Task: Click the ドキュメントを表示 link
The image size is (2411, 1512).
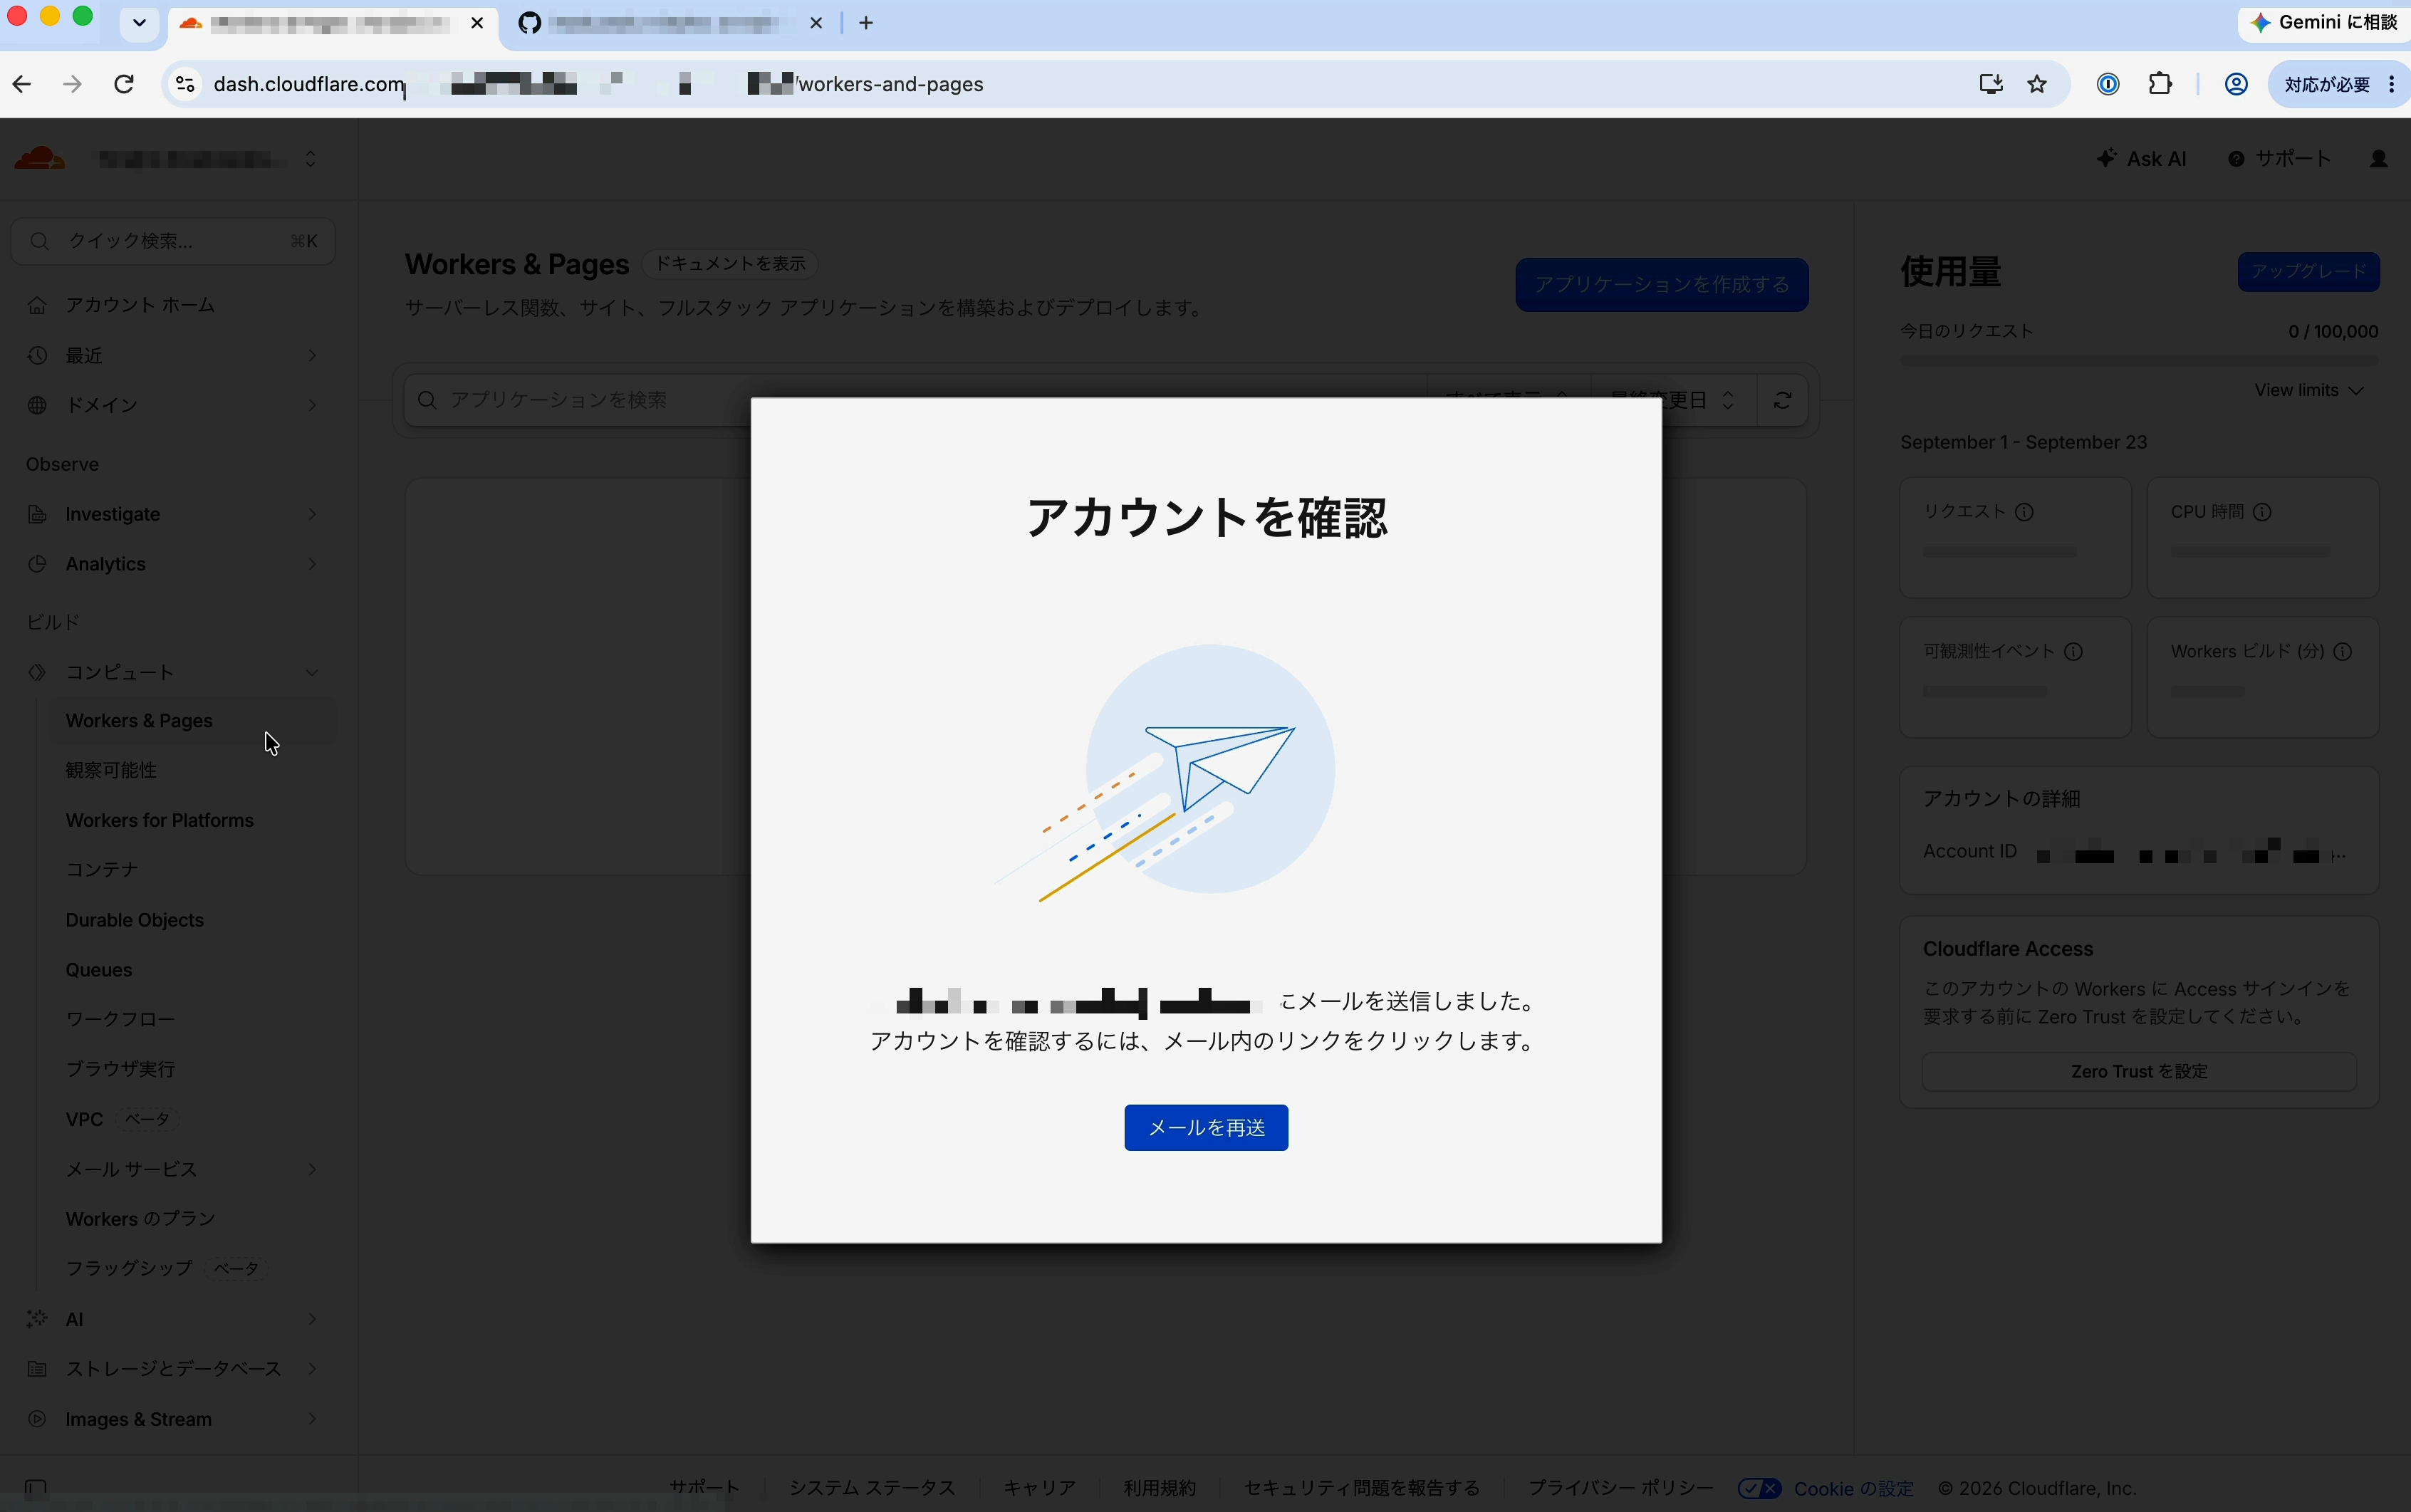Action: pos(730,263)
